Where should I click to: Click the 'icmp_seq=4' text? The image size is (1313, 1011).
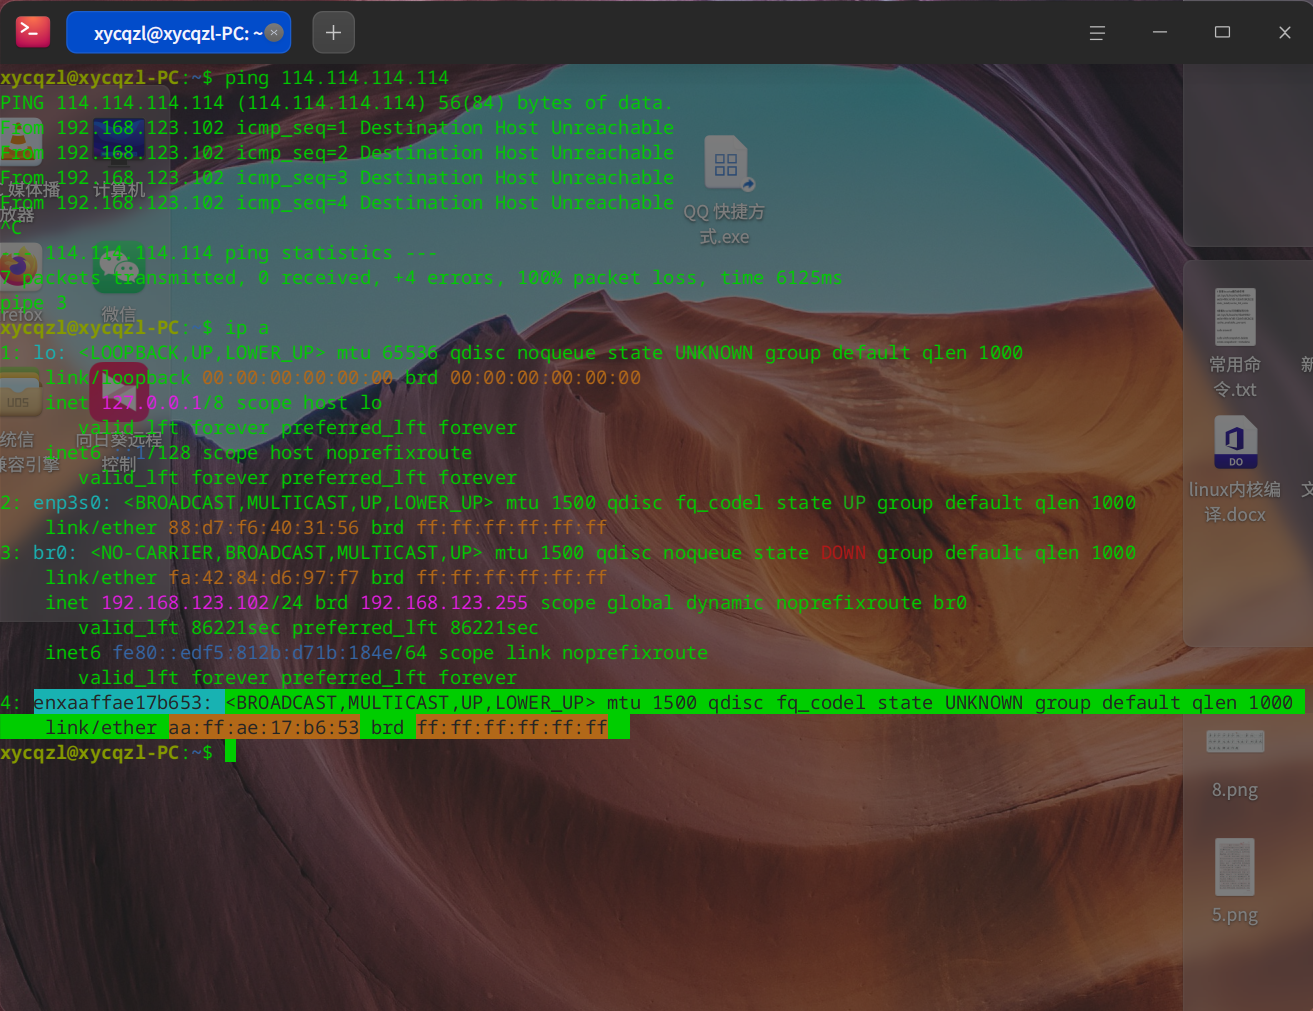[x=292, y=203]
